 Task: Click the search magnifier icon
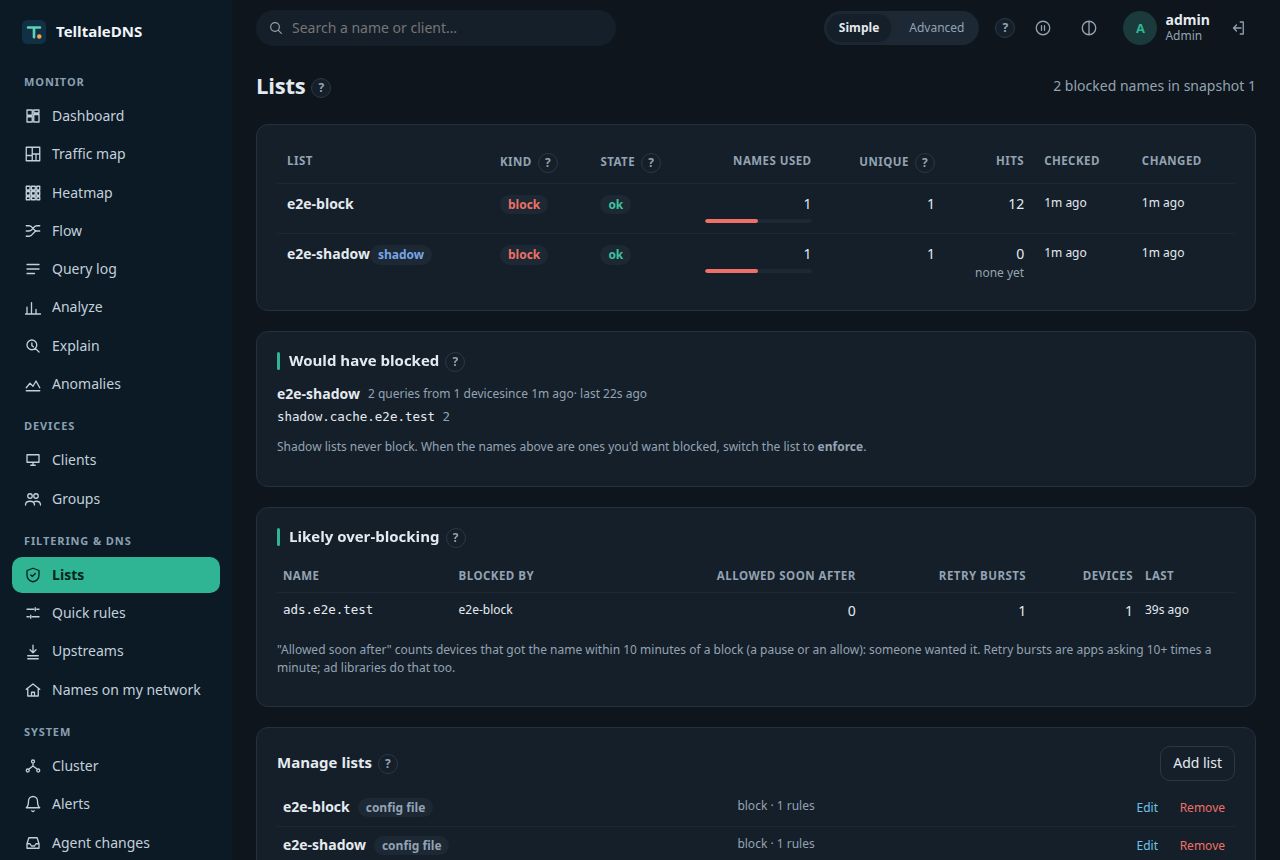276,28
